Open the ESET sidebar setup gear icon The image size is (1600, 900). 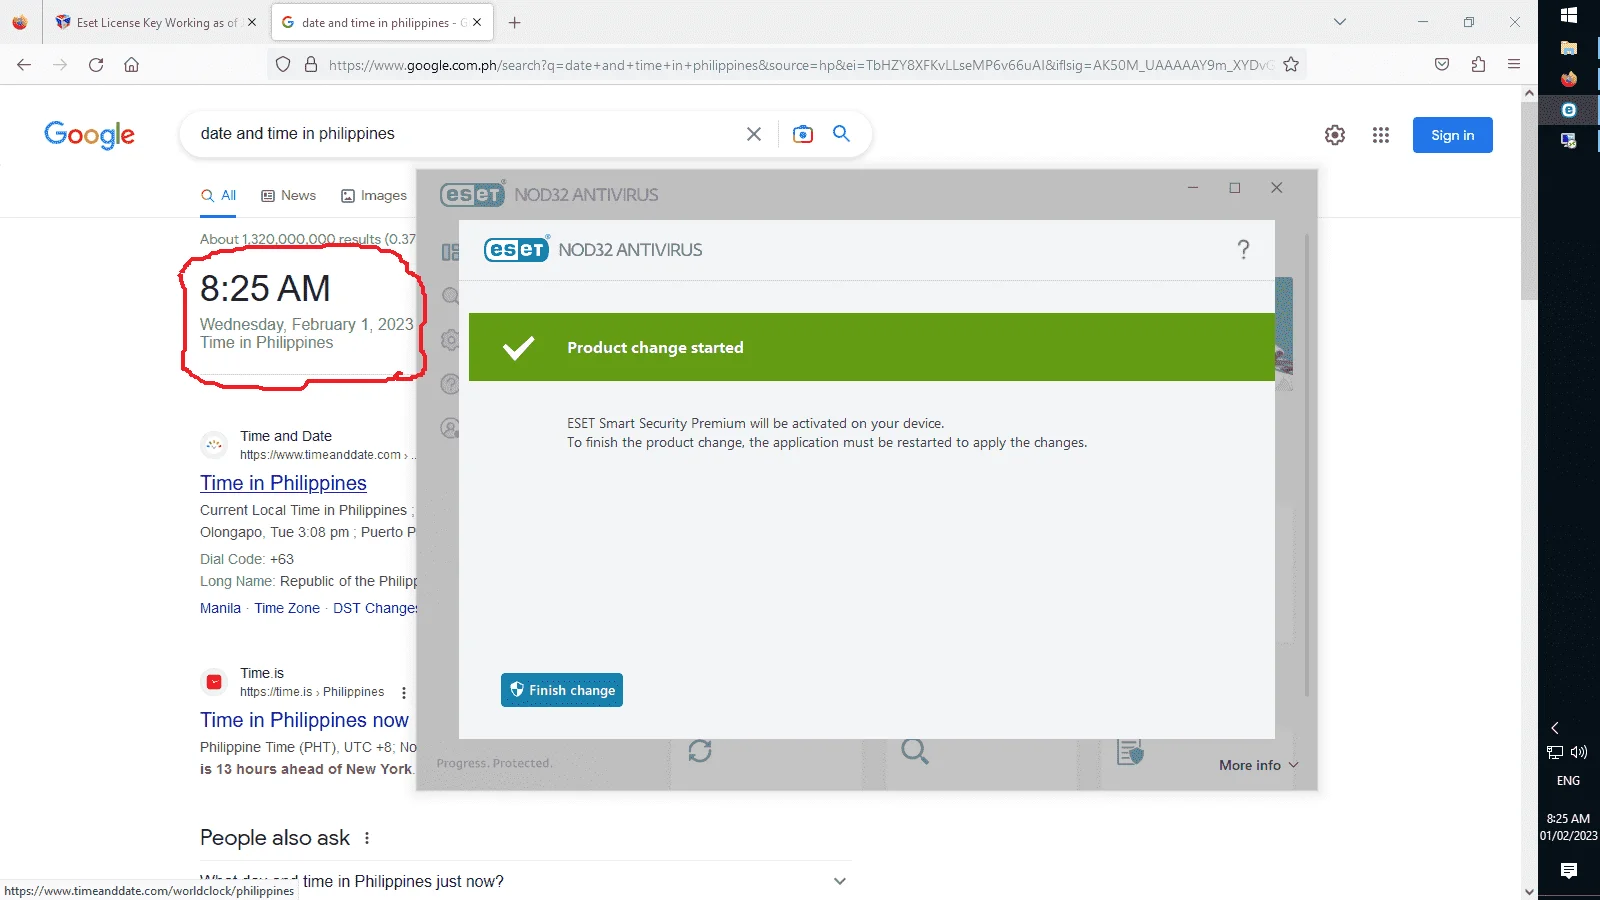pyautogui.click(x=451, y=340)
